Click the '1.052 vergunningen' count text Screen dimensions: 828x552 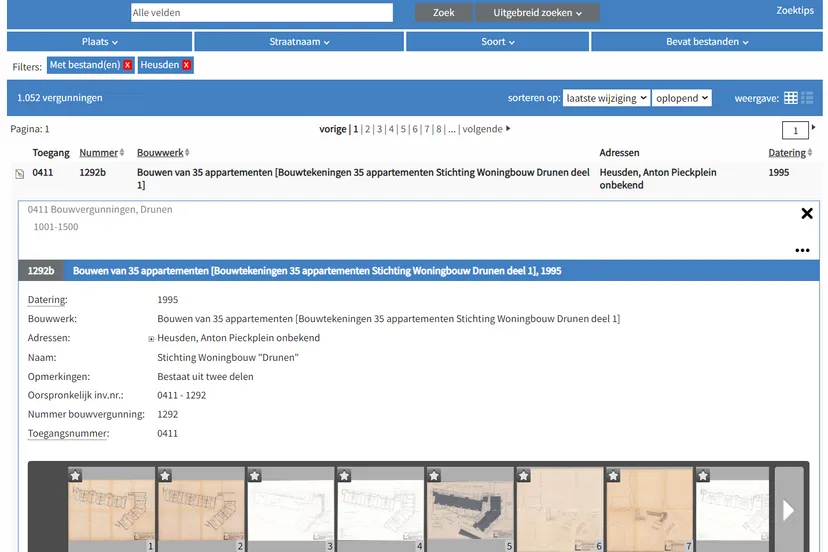tap(60, 98)
